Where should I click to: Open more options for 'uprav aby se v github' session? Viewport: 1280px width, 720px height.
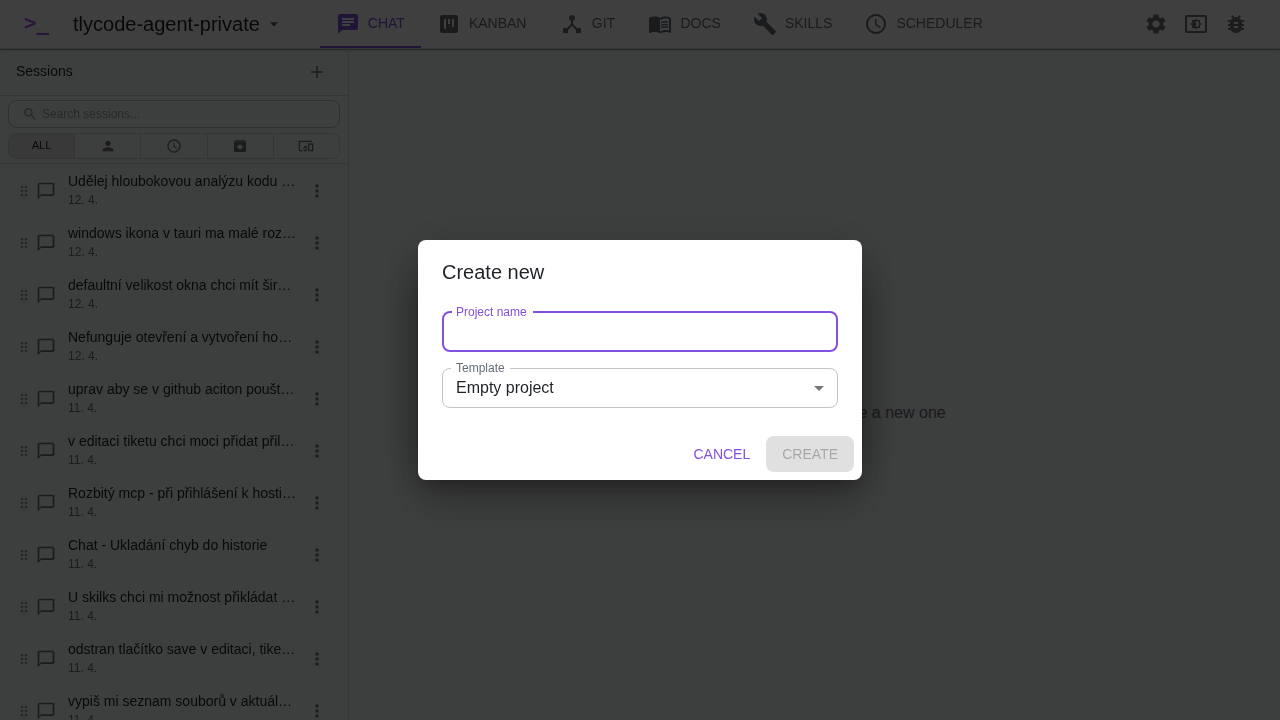pos(317,399)
